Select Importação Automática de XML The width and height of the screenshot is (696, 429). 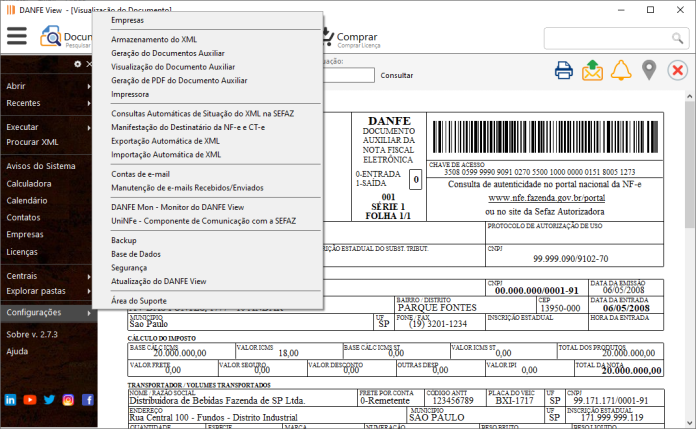166,155
